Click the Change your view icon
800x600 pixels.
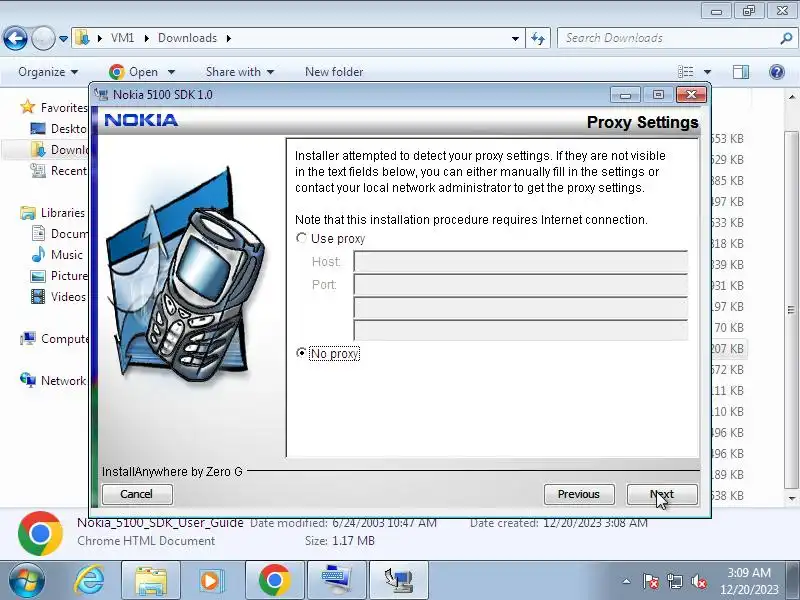coord(686,72)
